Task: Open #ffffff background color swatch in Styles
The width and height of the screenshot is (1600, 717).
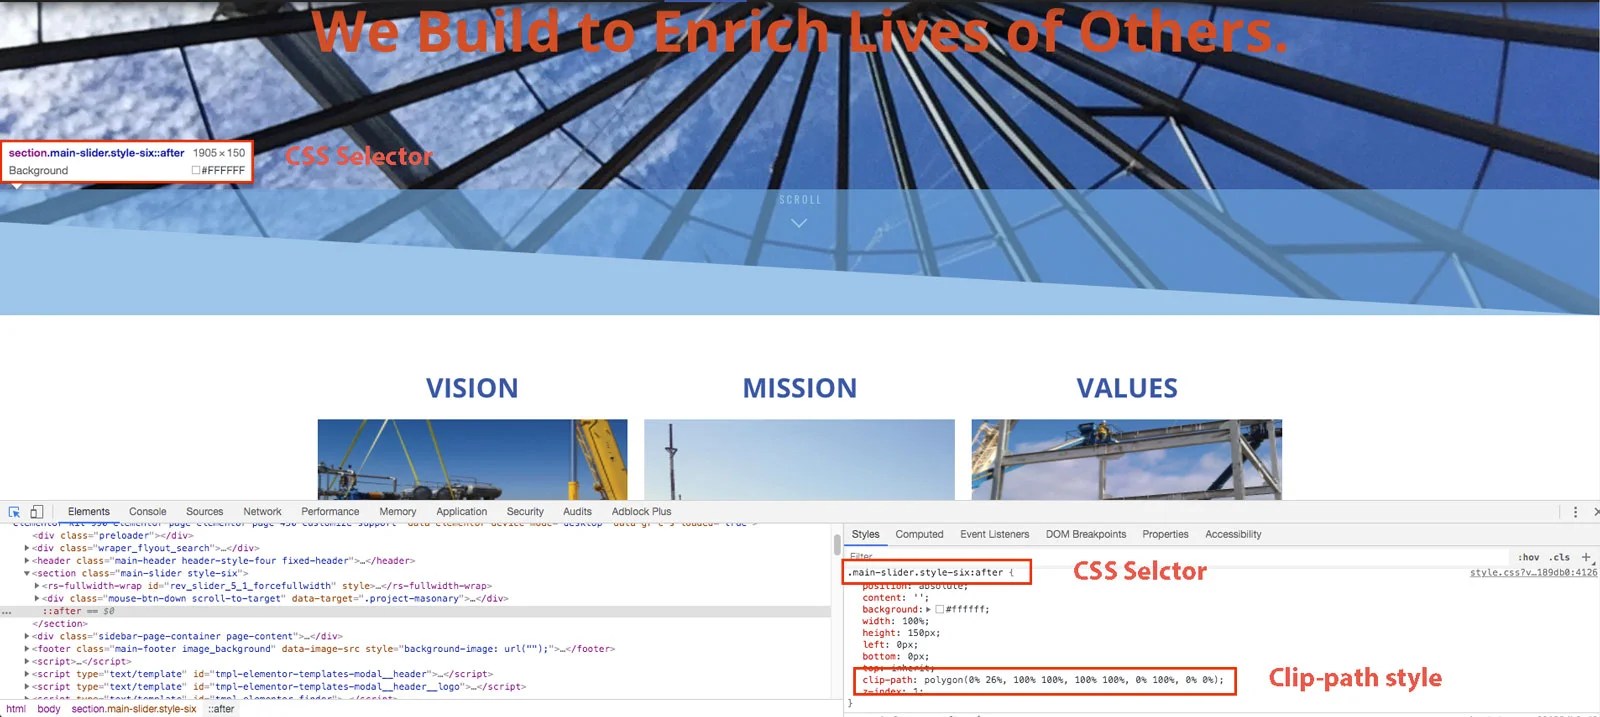Action: pos(940,609)
